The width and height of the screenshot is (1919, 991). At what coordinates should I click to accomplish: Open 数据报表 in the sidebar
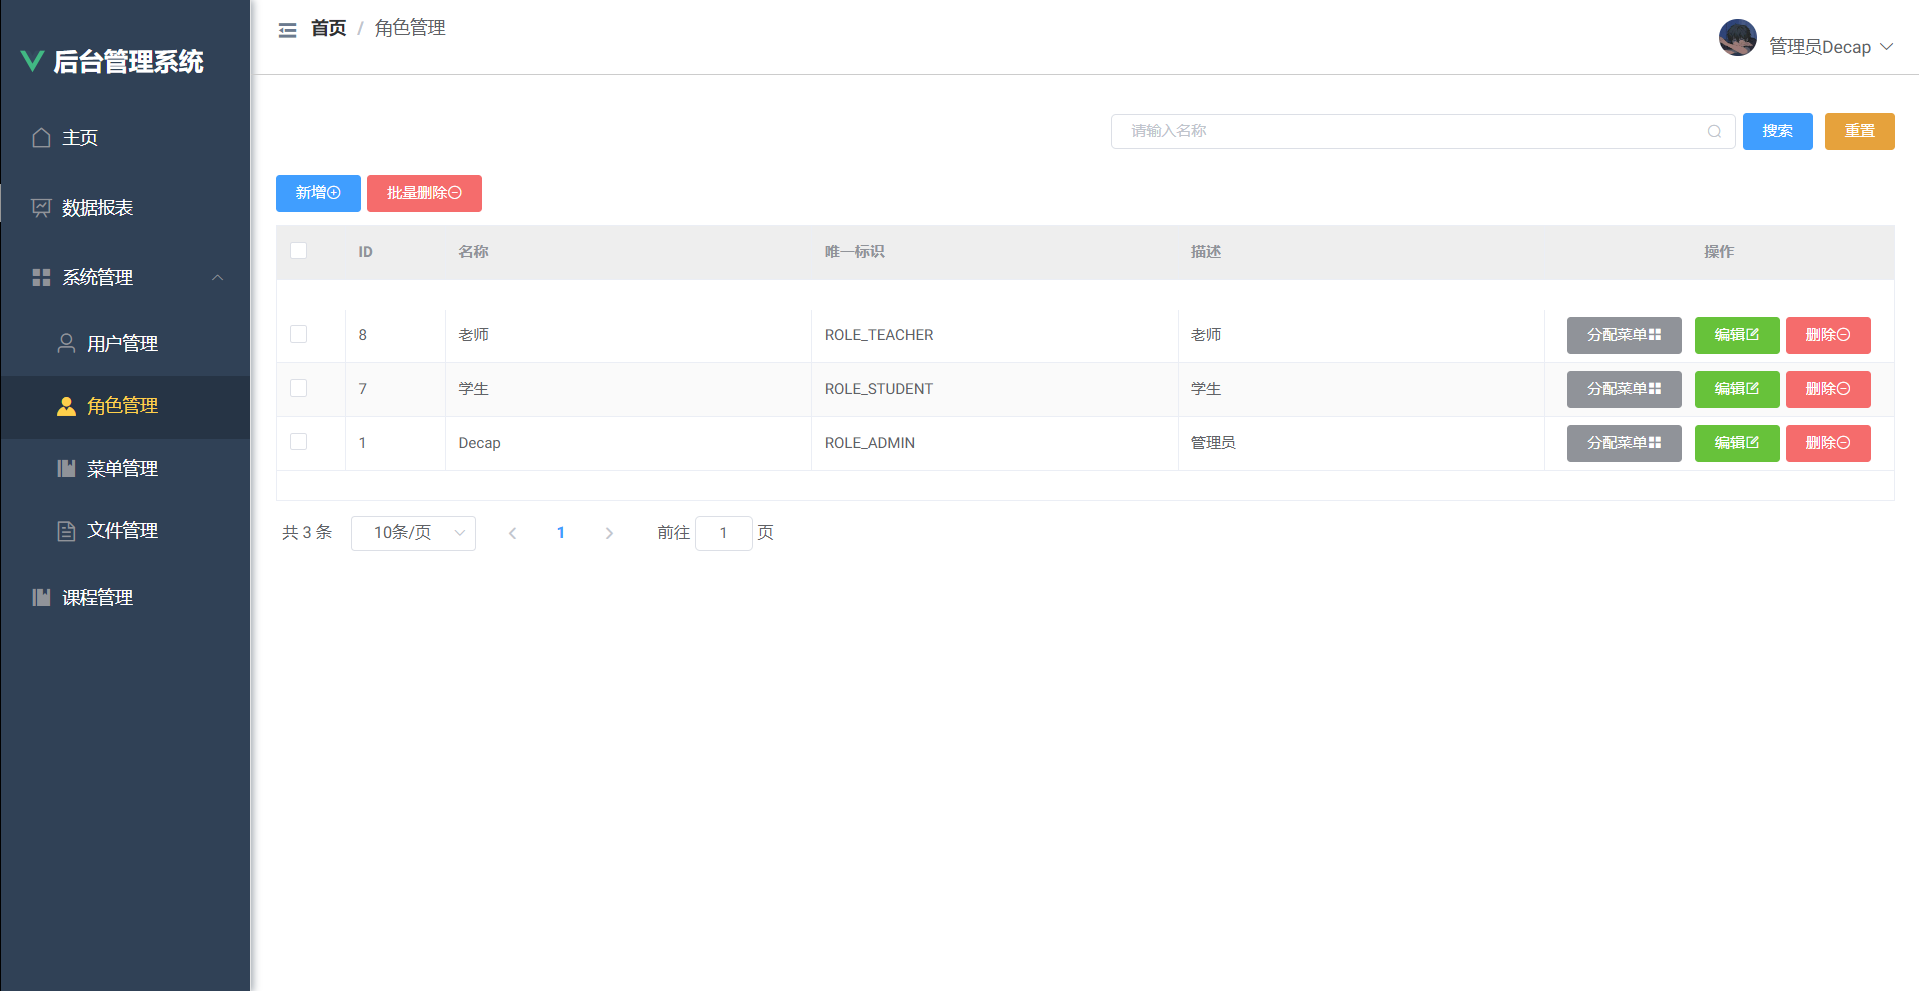[125, 208]
